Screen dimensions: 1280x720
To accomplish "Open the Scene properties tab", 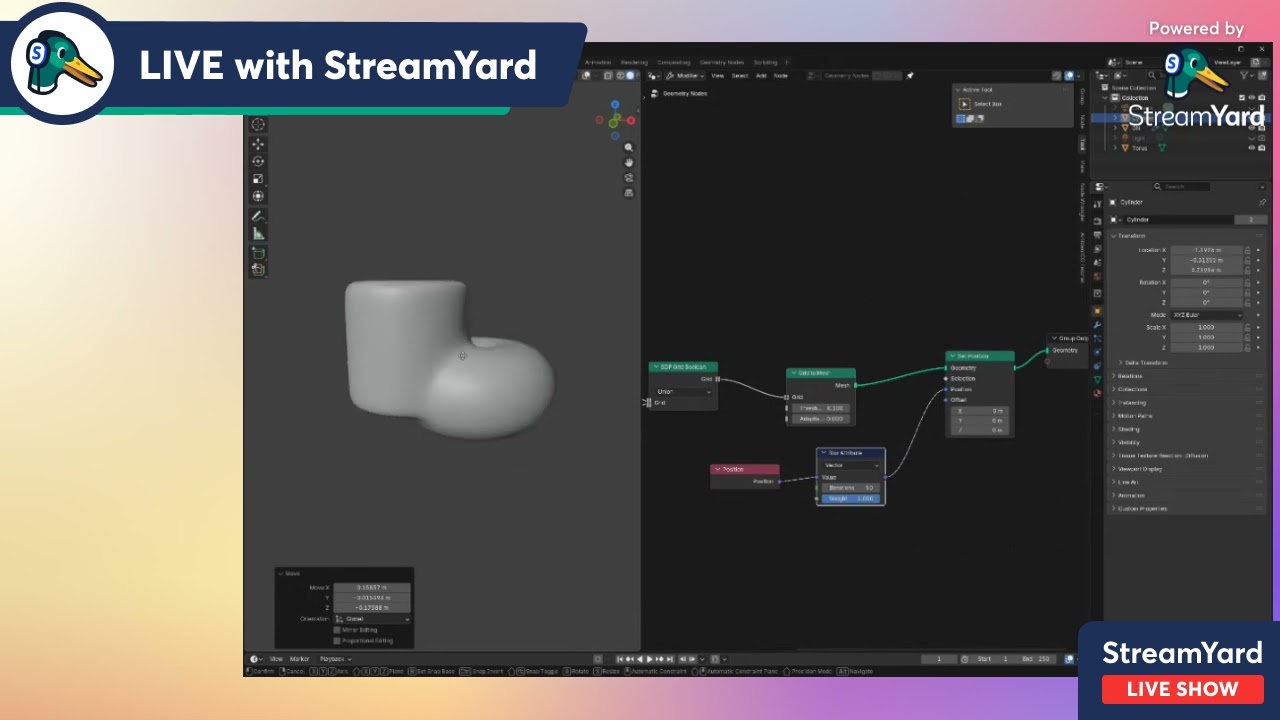I will [1097, 262].
